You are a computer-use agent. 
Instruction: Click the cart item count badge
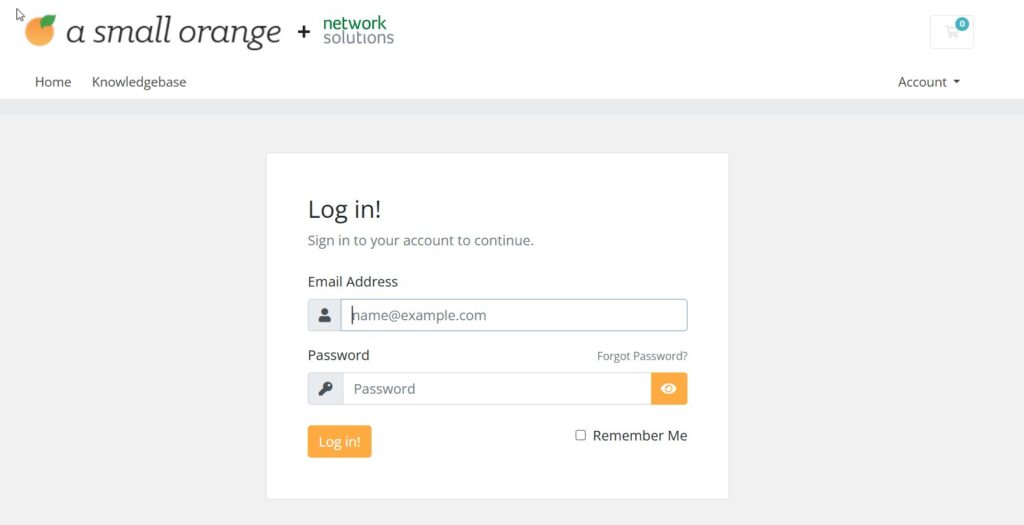pos(961,24)
